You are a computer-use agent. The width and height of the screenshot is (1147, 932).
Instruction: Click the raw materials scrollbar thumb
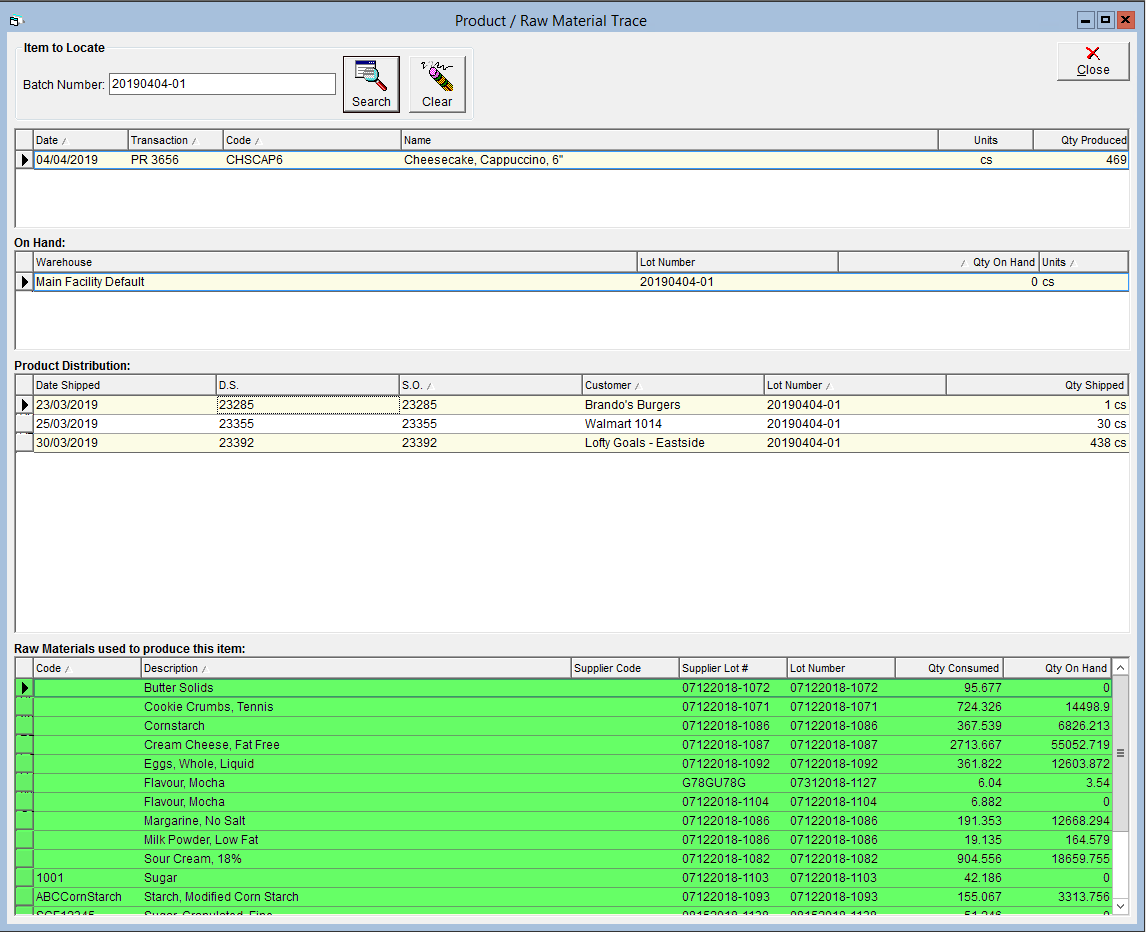pos(1120,754)
